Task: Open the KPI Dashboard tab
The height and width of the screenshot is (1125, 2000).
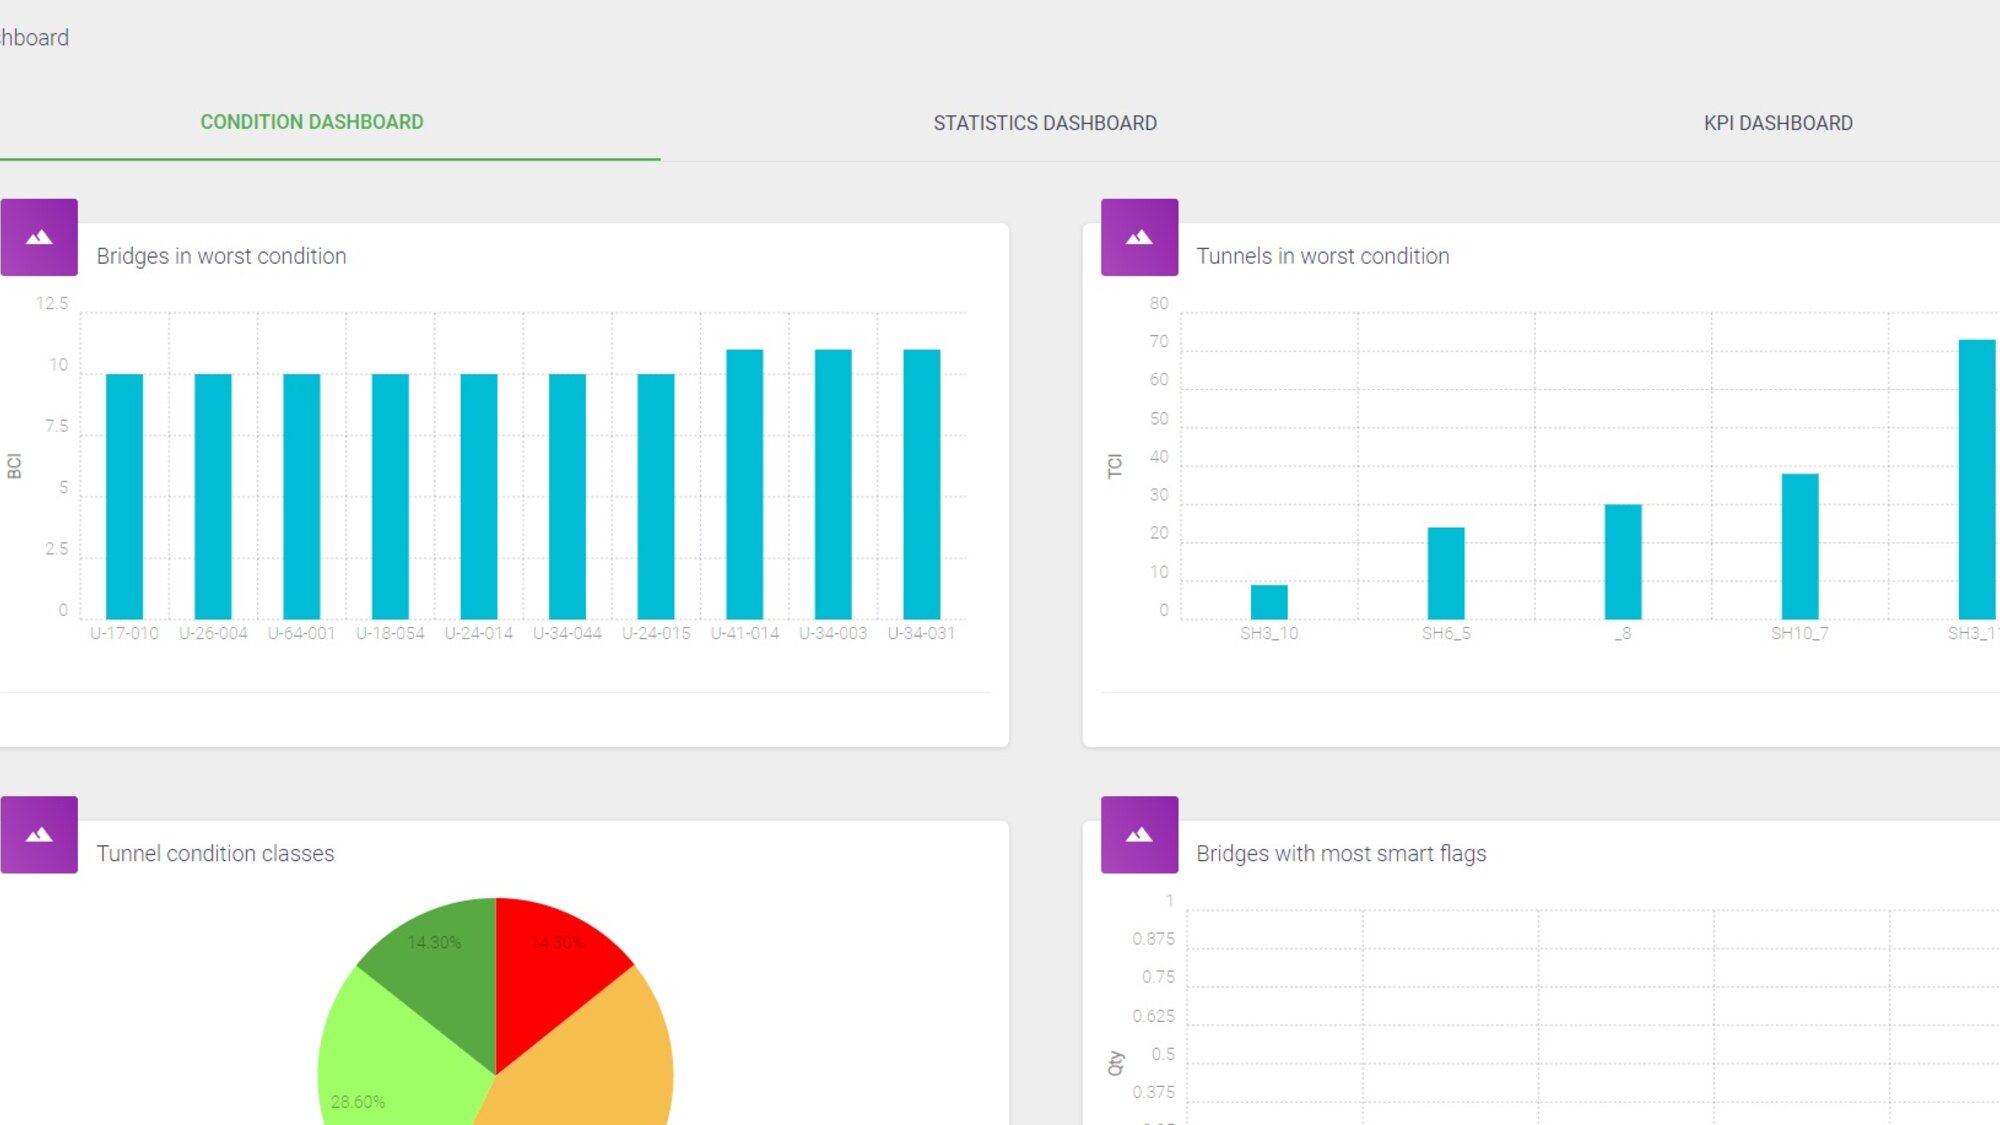Action: (1778, 123)
